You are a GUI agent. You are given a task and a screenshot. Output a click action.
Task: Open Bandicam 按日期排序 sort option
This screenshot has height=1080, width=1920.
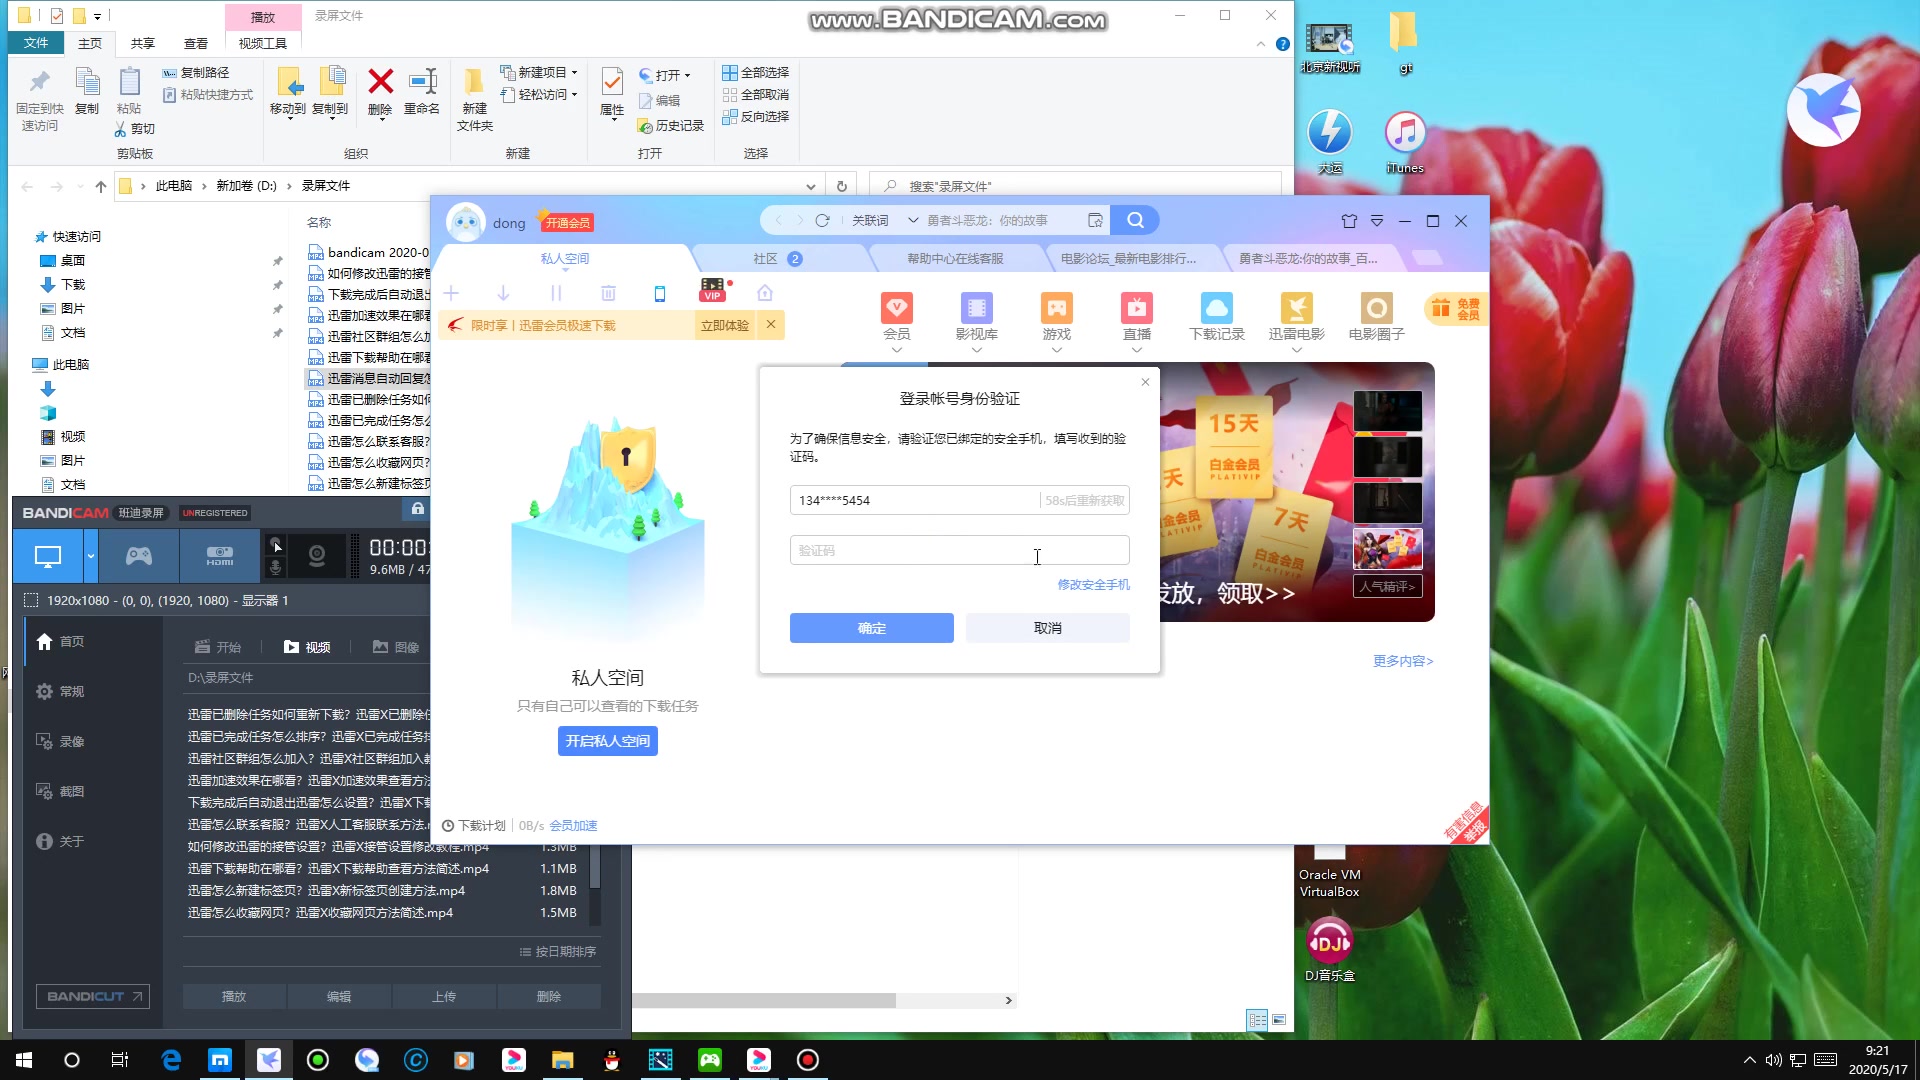click(x=558, y=952)
